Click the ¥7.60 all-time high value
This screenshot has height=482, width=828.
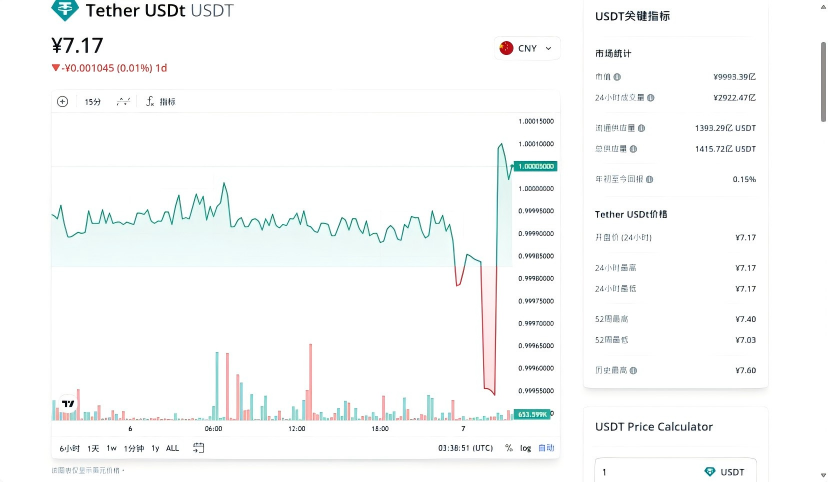[746, 371]
